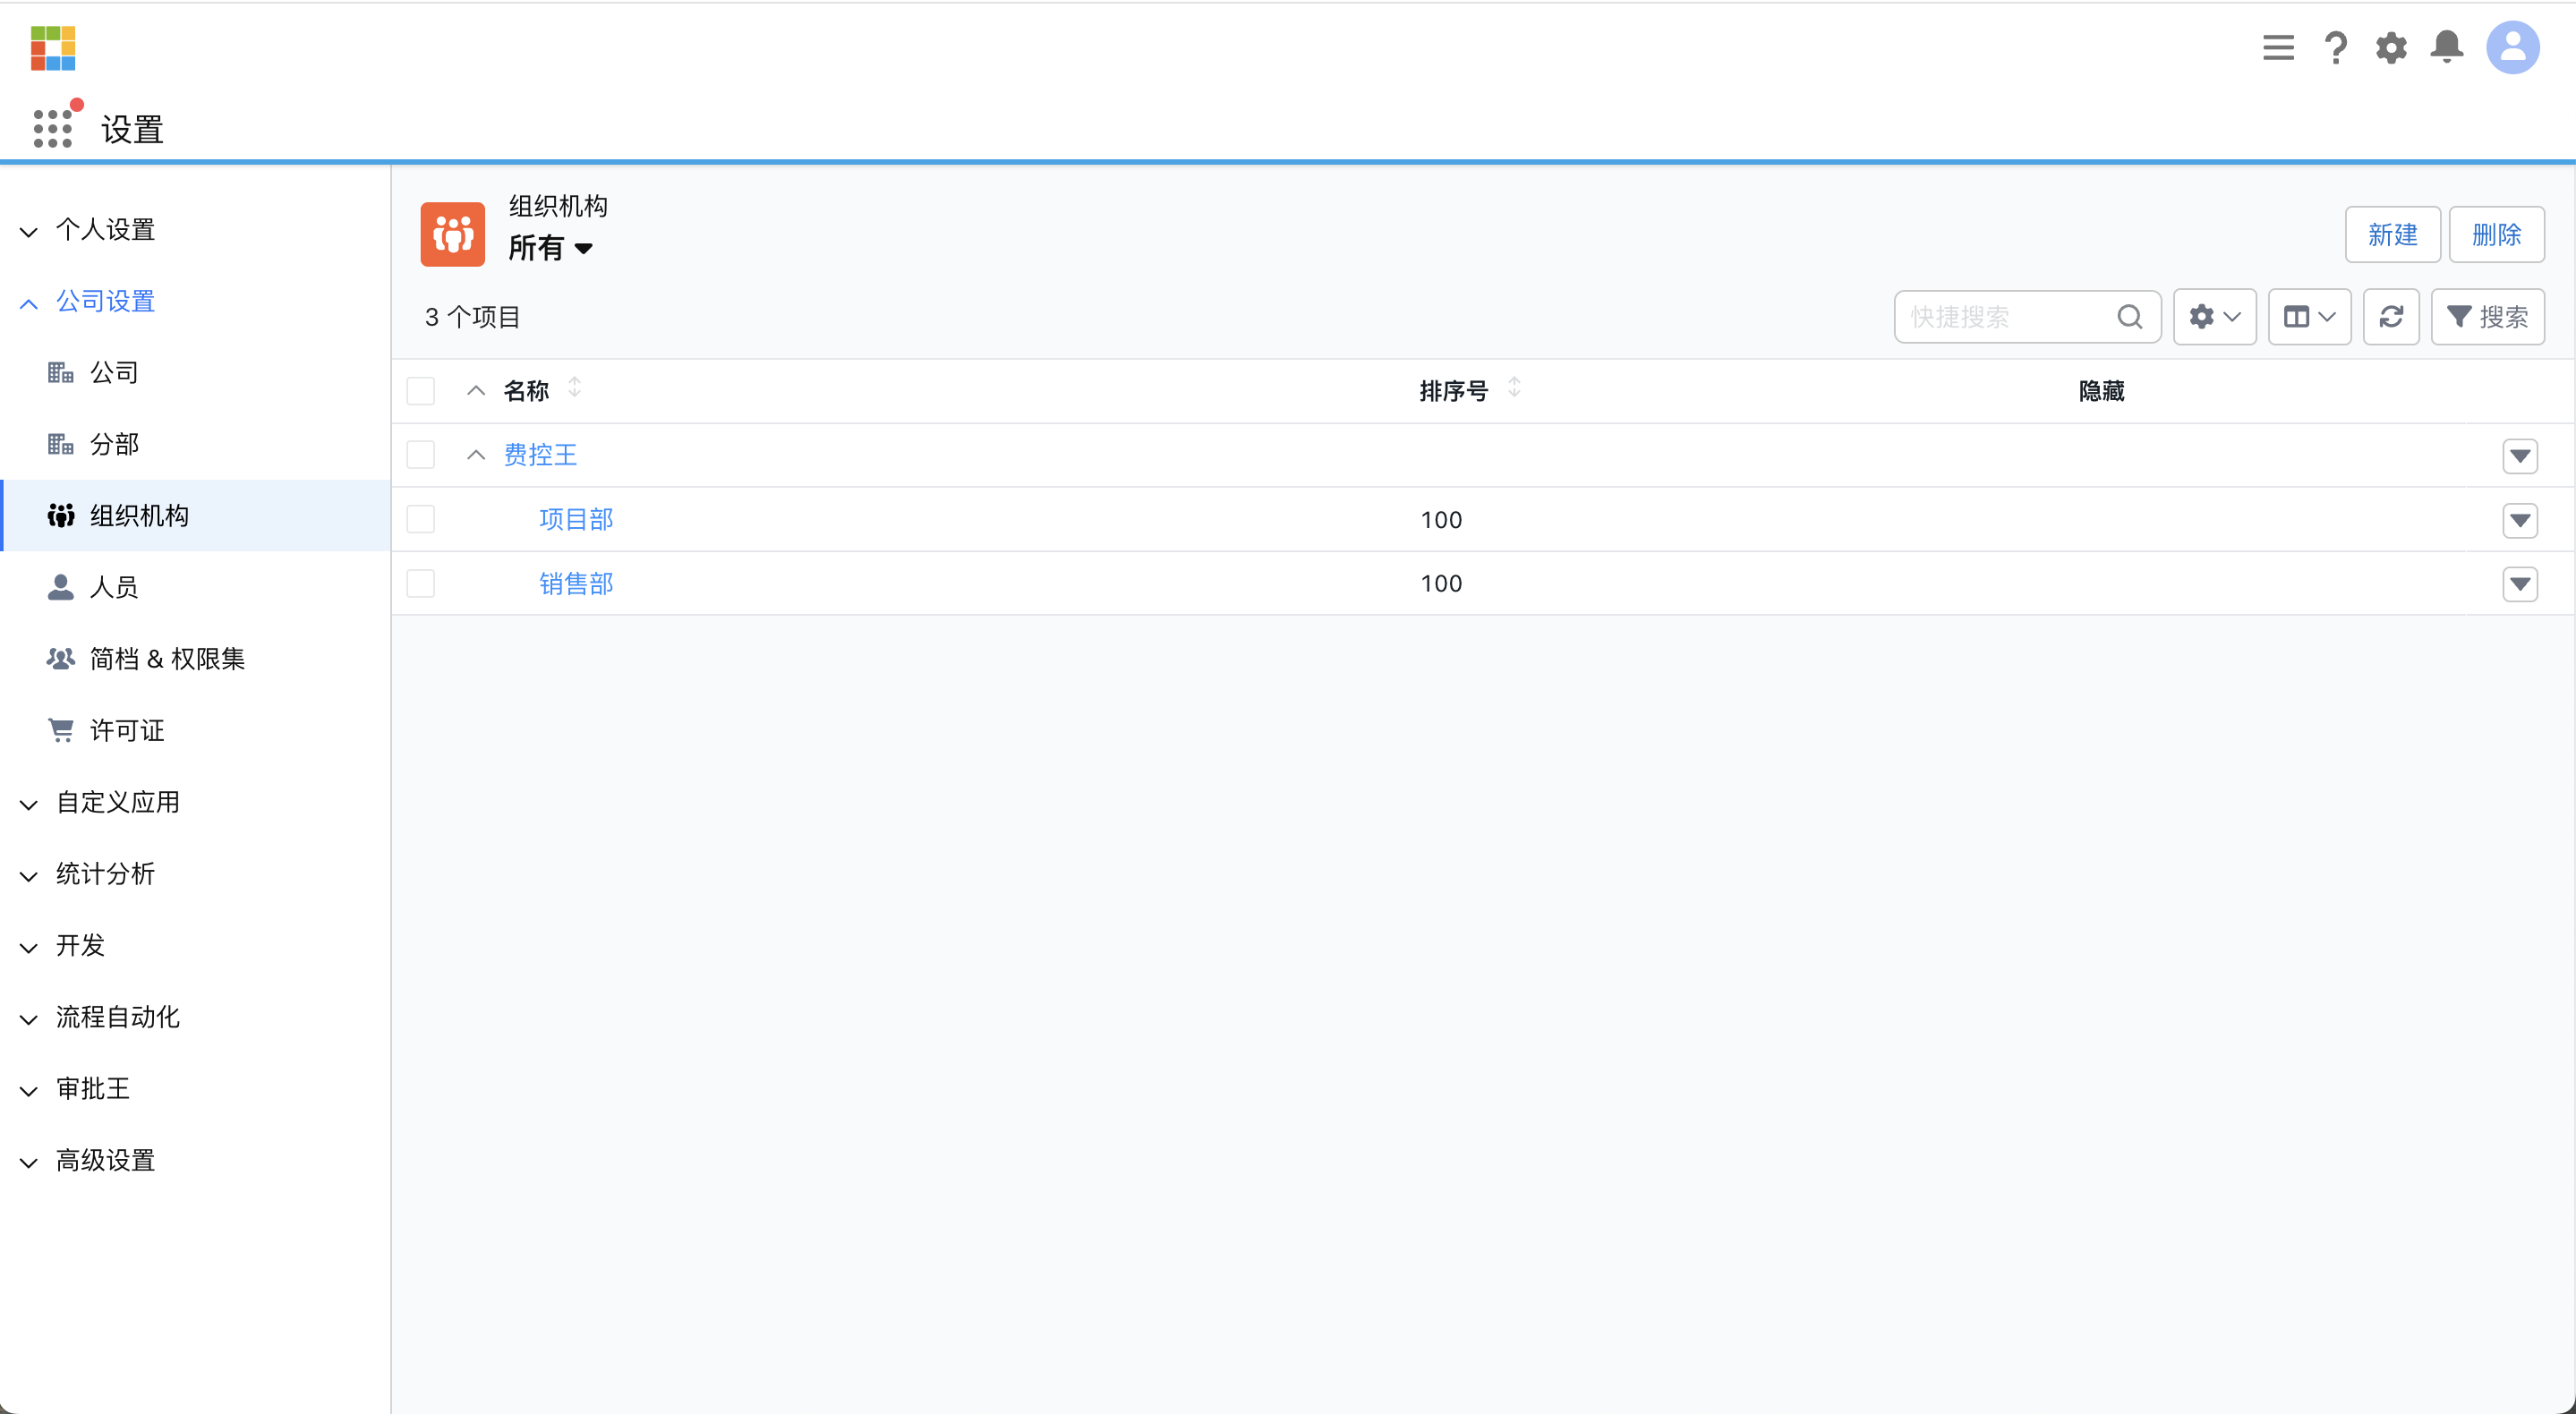Check the 销售部 row checkbox
Viewport: 2576px width, 1414px height.
tap(421, 583)
